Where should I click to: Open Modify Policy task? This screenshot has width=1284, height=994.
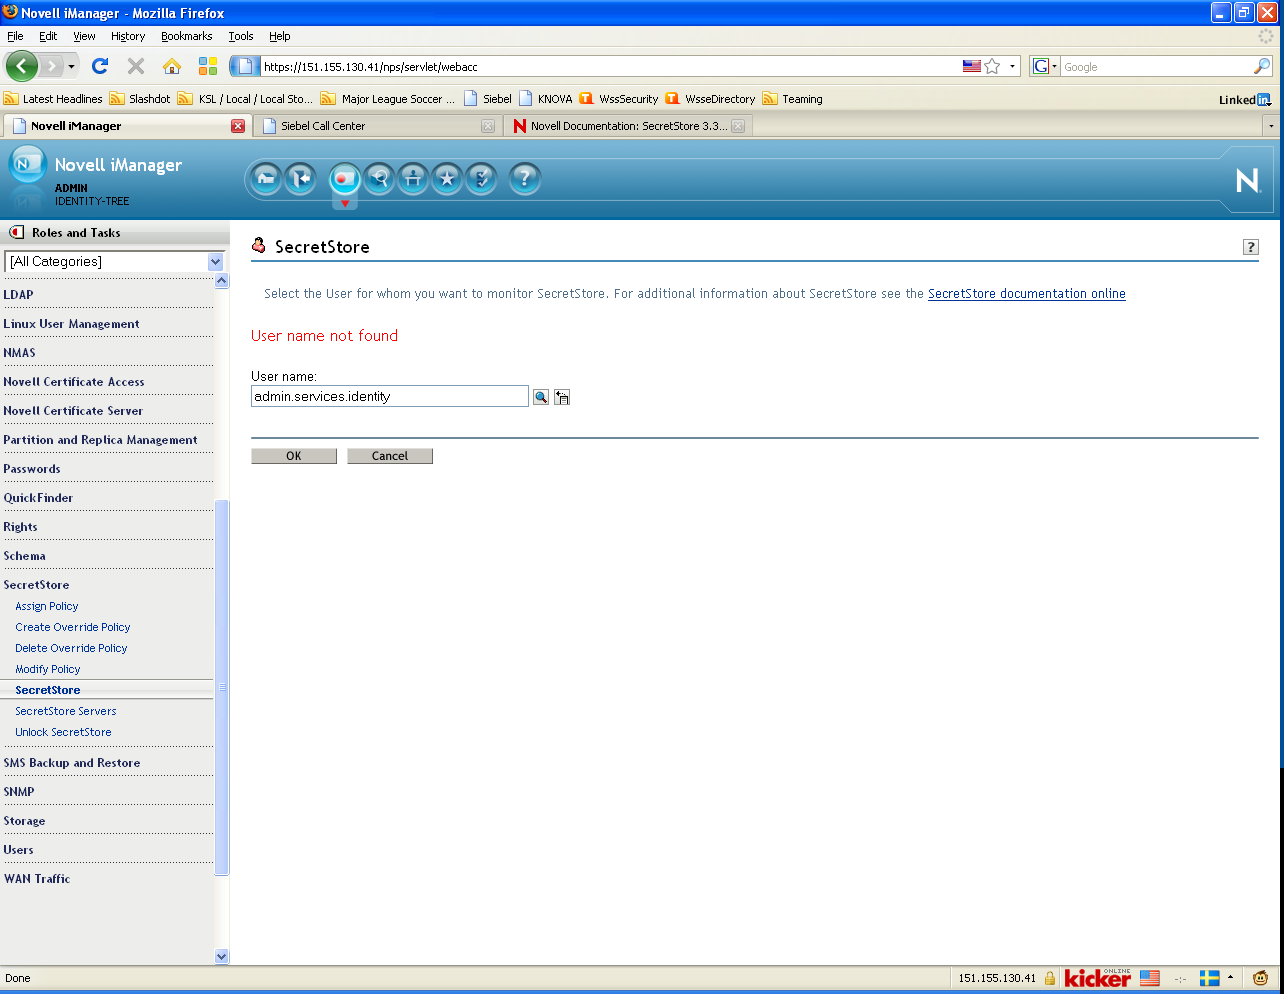tap(48, 669)
